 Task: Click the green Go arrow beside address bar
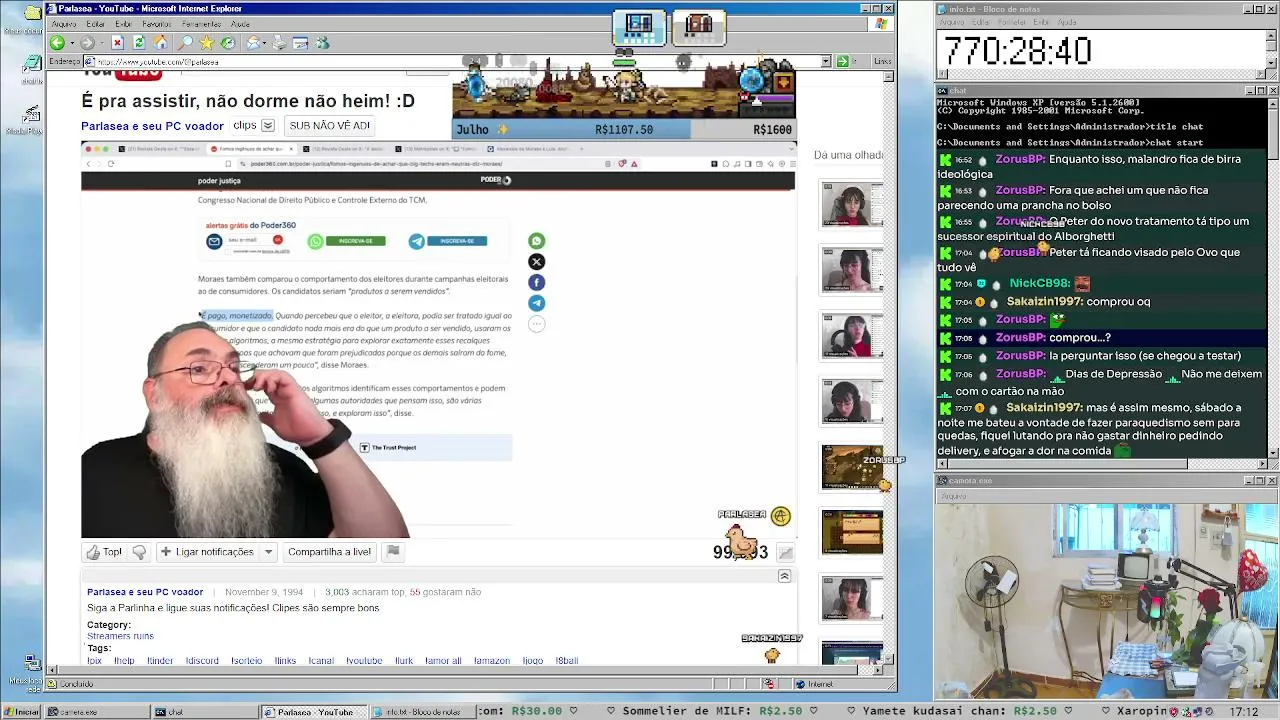pyautogui.click(x=842, y=62)
